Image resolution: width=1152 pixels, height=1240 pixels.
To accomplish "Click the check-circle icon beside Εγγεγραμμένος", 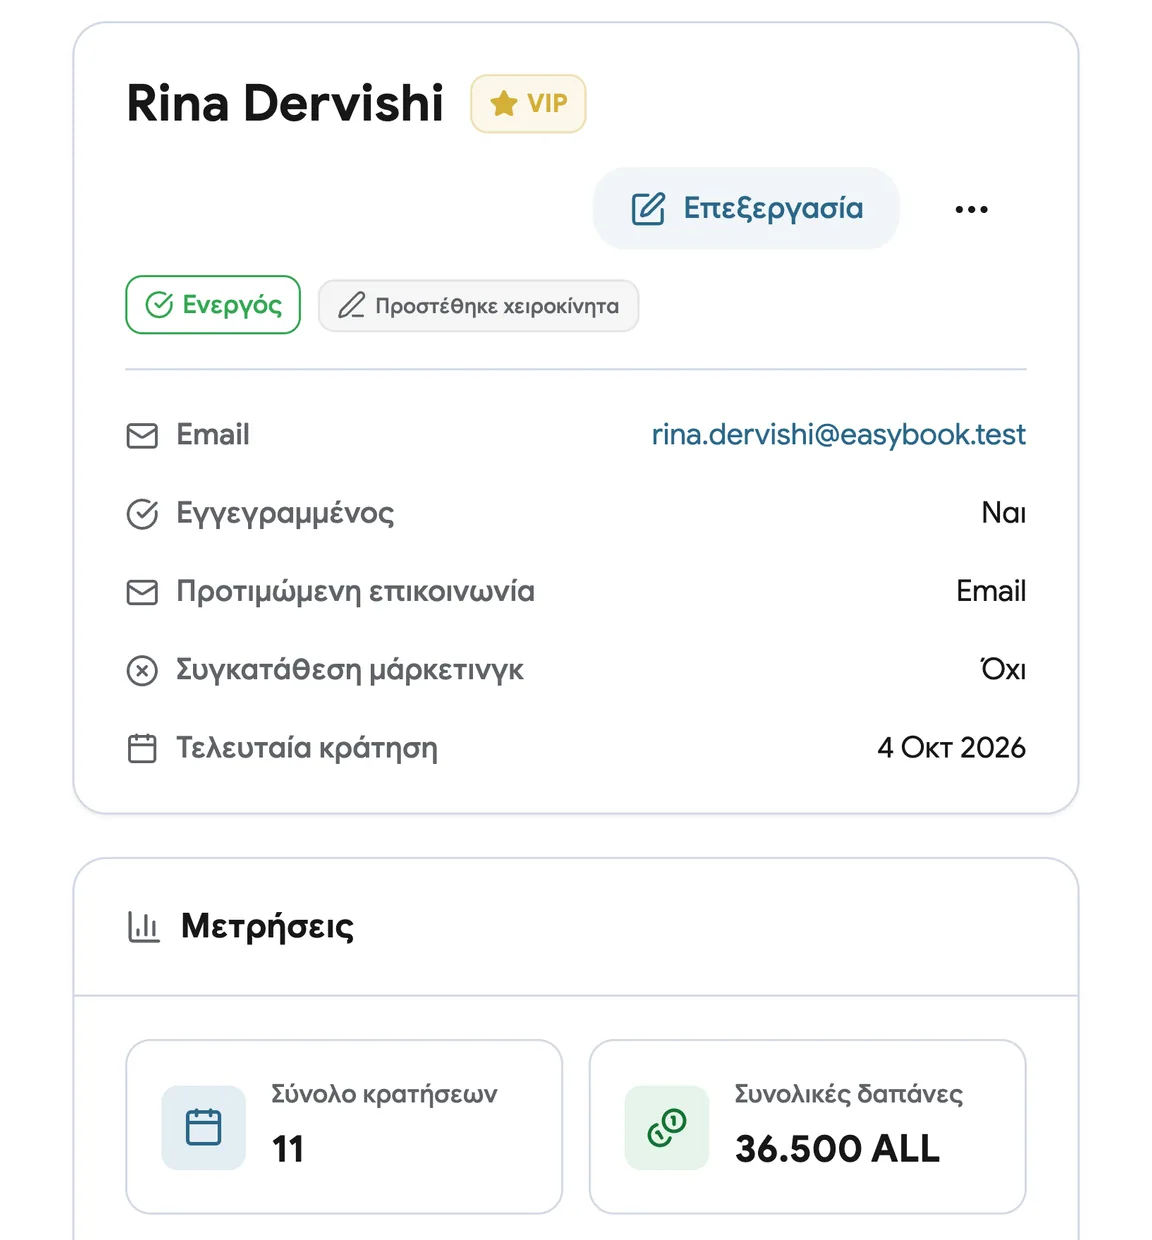I will (142, 514).
